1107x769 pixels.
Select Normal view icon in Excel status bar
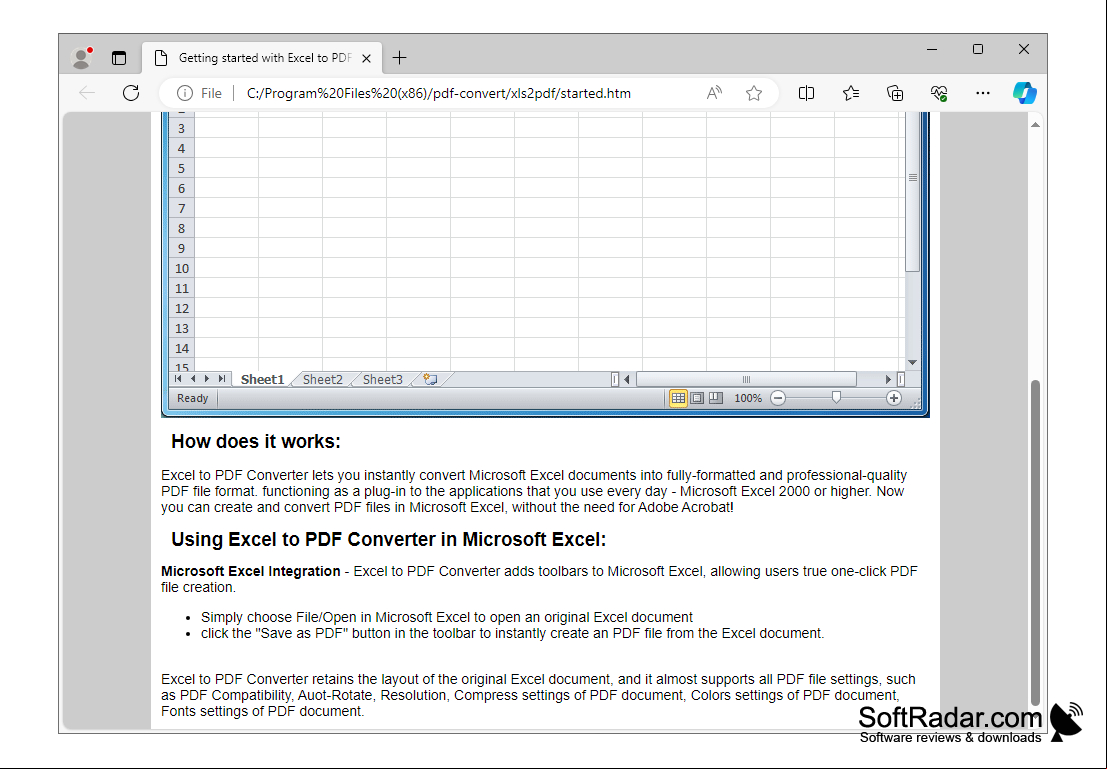pyautogui.click(x=678, y=398)
